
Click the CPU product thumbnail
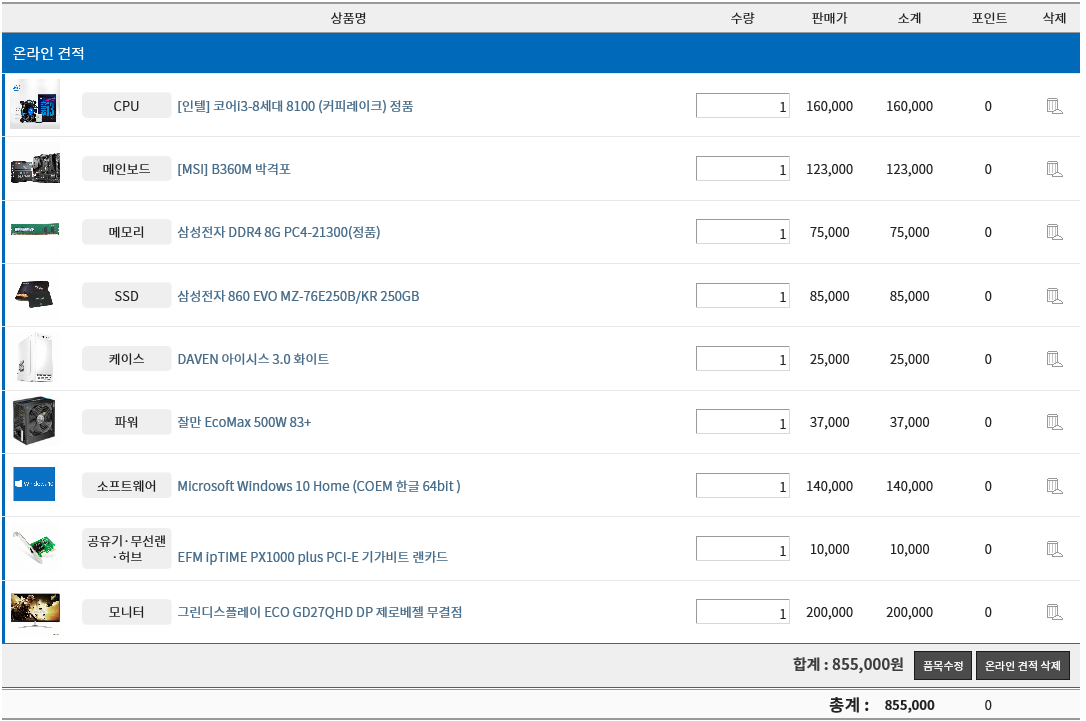[x=35, y=105]
